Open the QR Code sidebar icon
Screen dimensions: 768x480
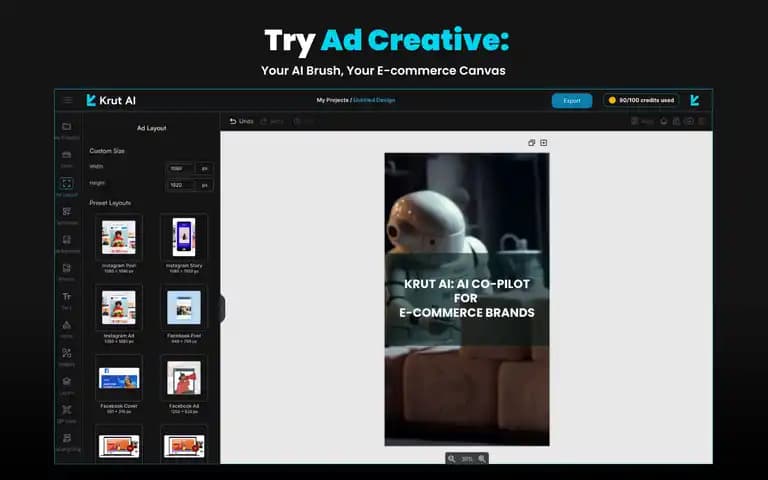[67, 409]
